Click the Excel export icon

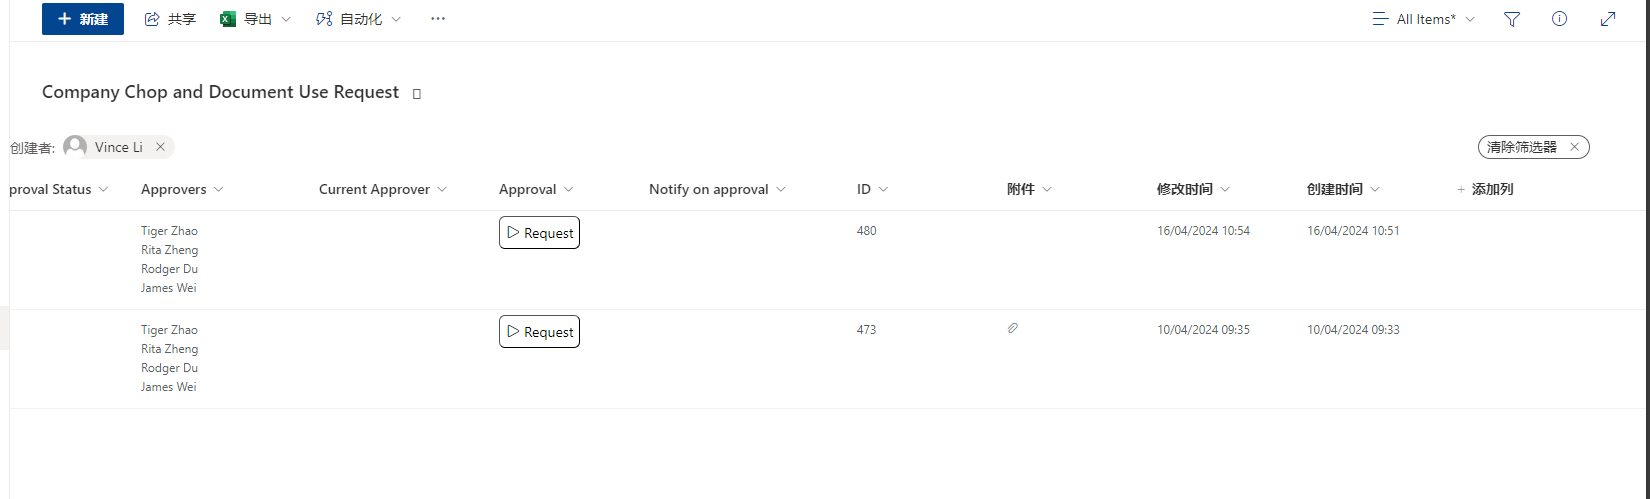pos(228,19)
